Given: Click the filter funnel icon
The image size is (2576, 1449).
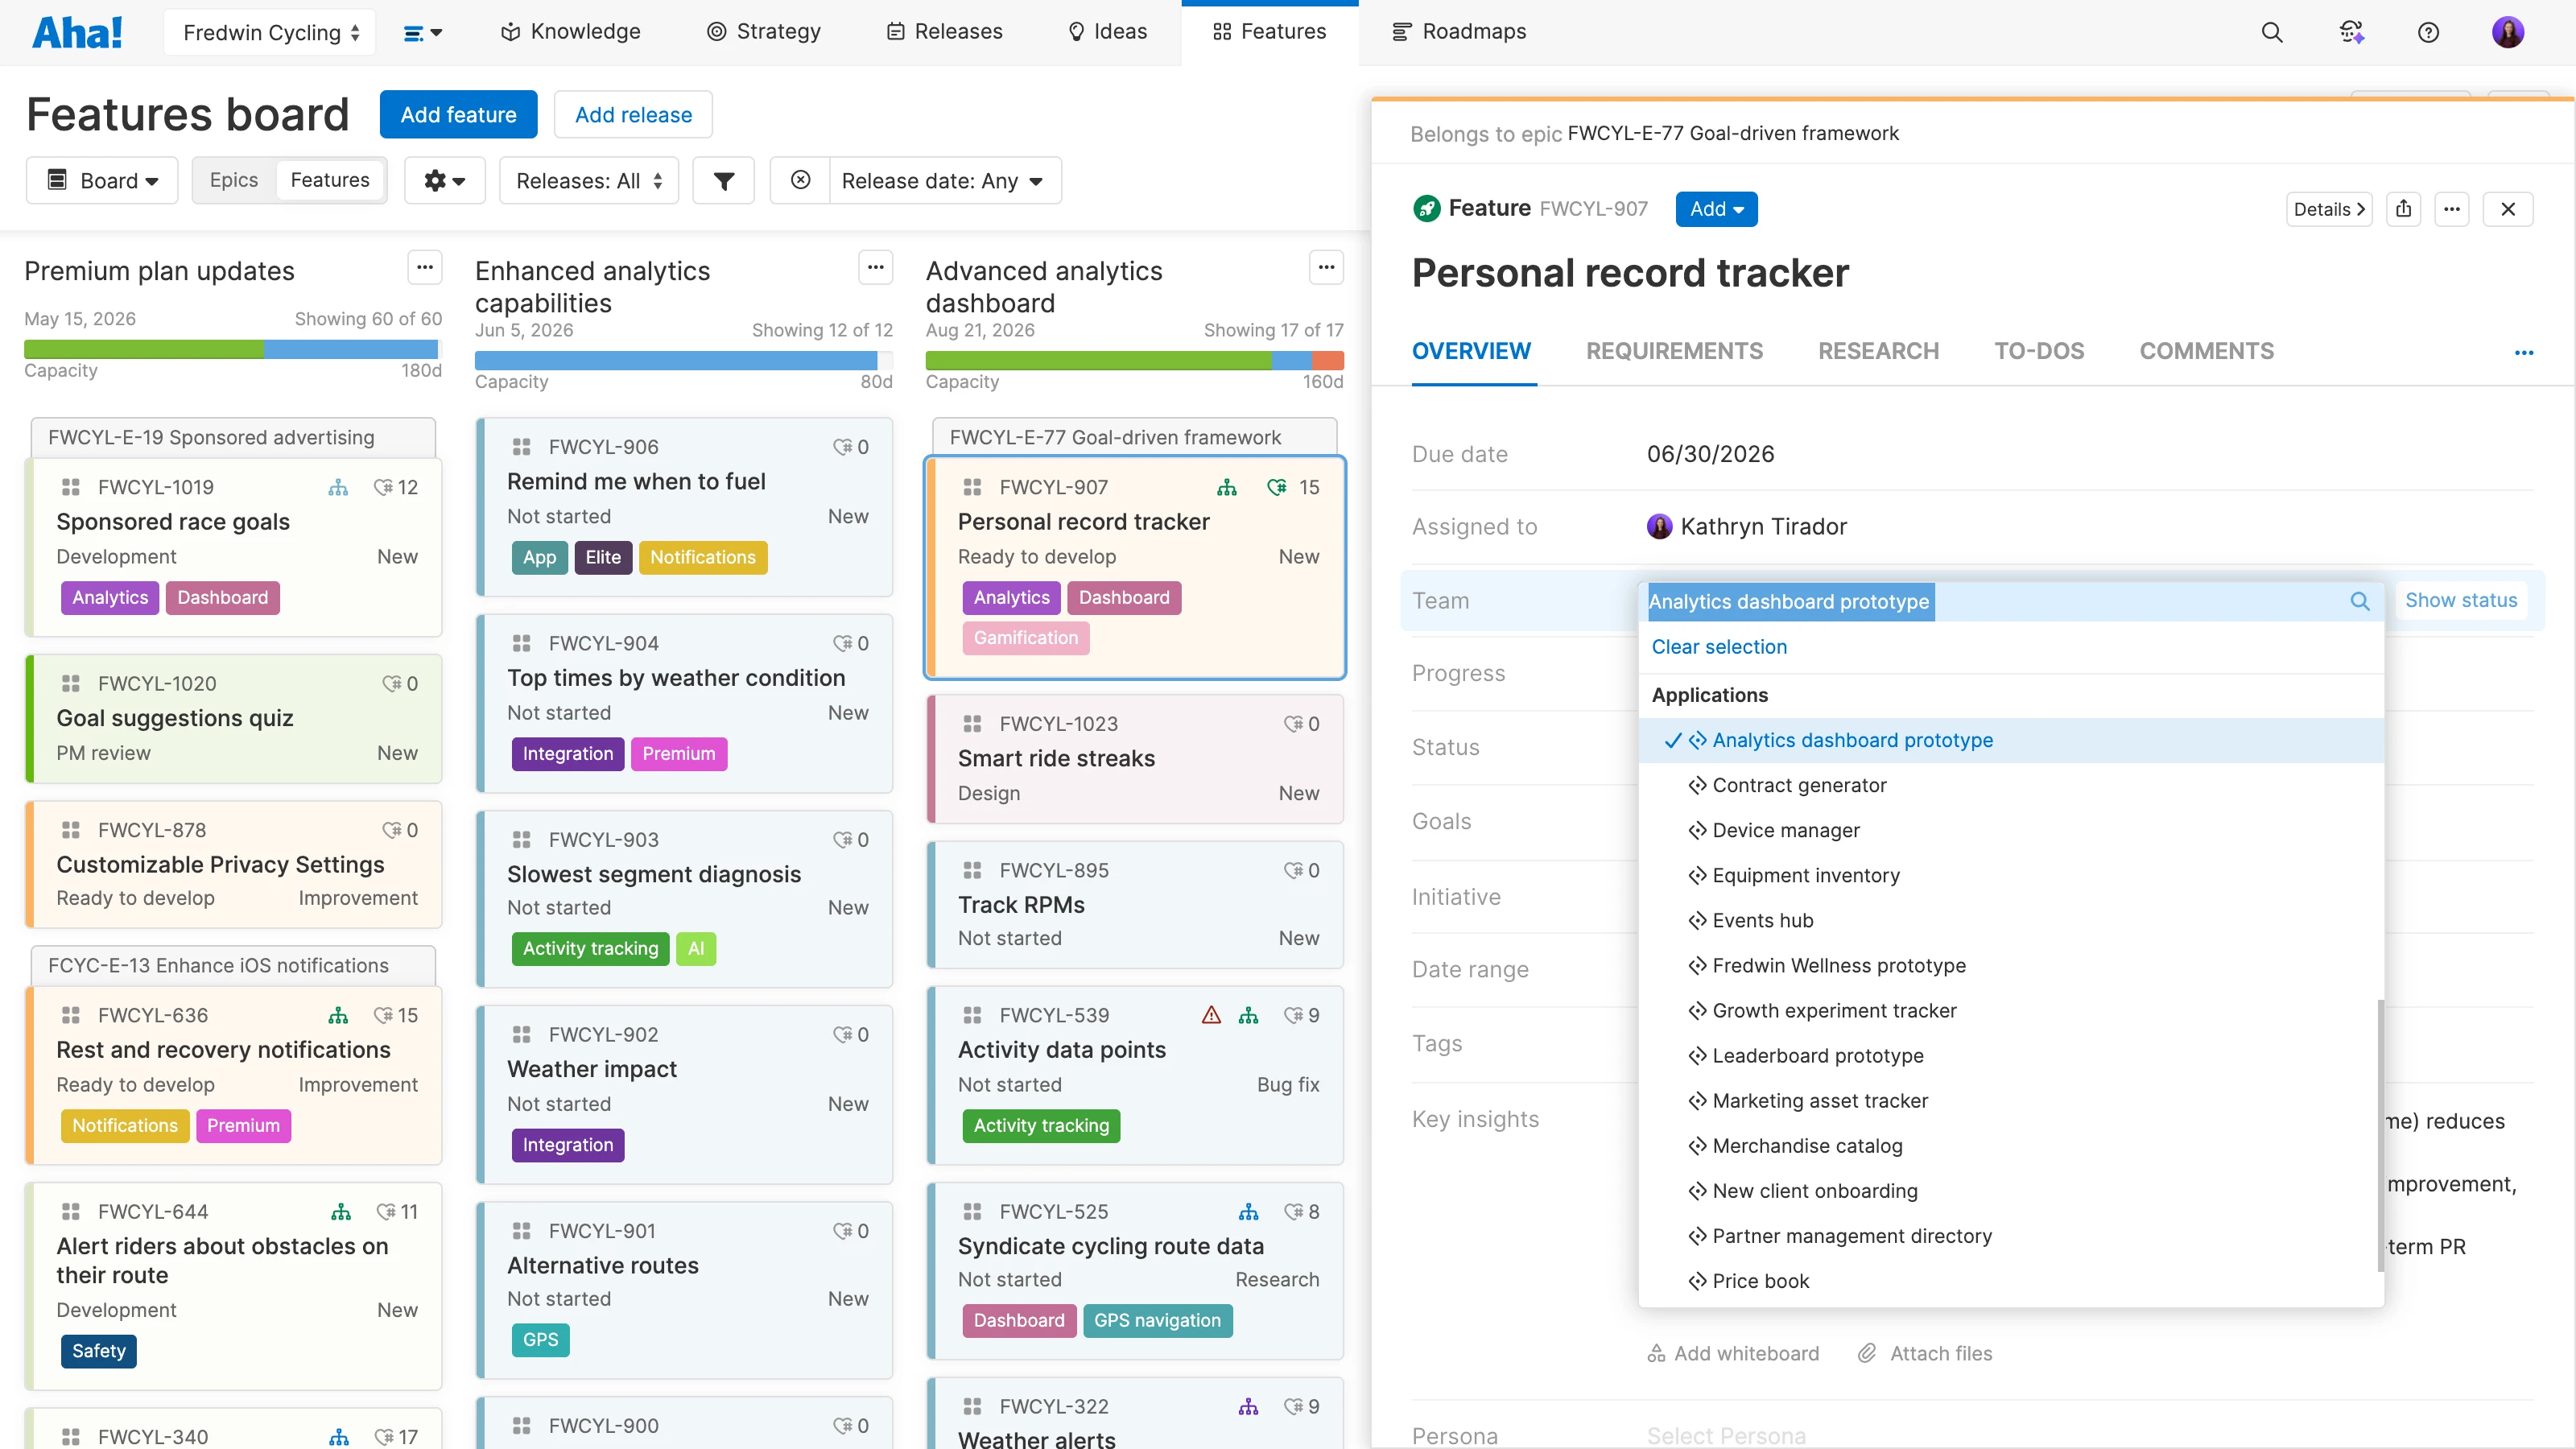Looking at the screenshot, I should 723,181.
